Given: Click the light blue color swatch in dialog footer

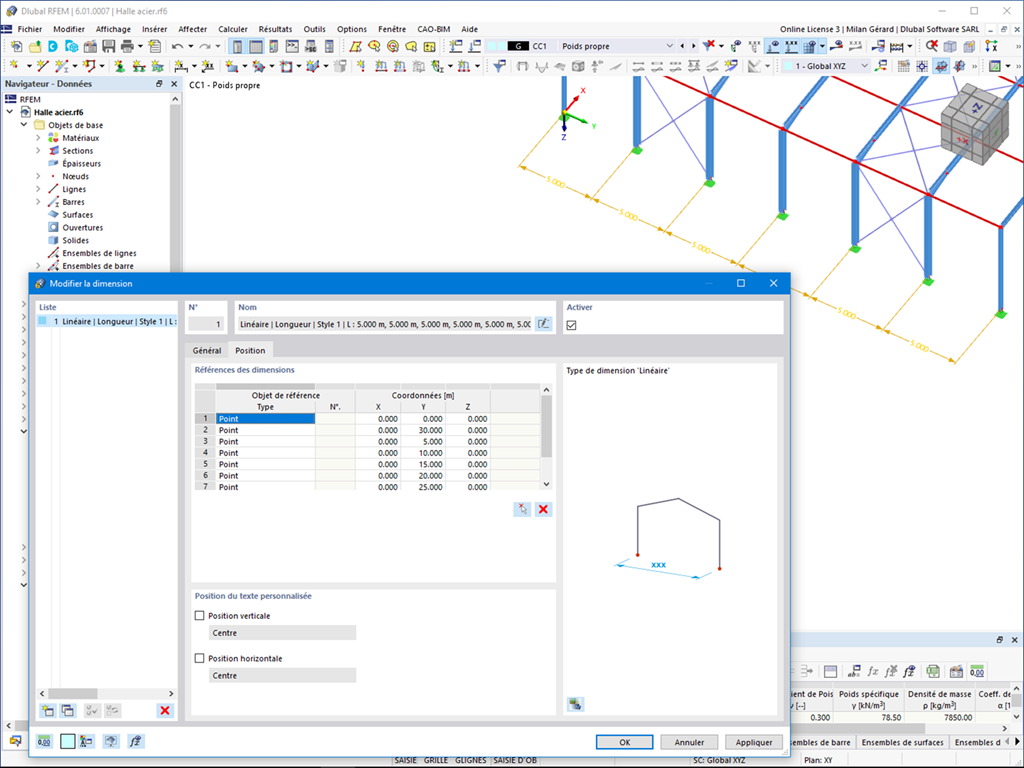Looking at the screenshot, I should pos(67,741).
